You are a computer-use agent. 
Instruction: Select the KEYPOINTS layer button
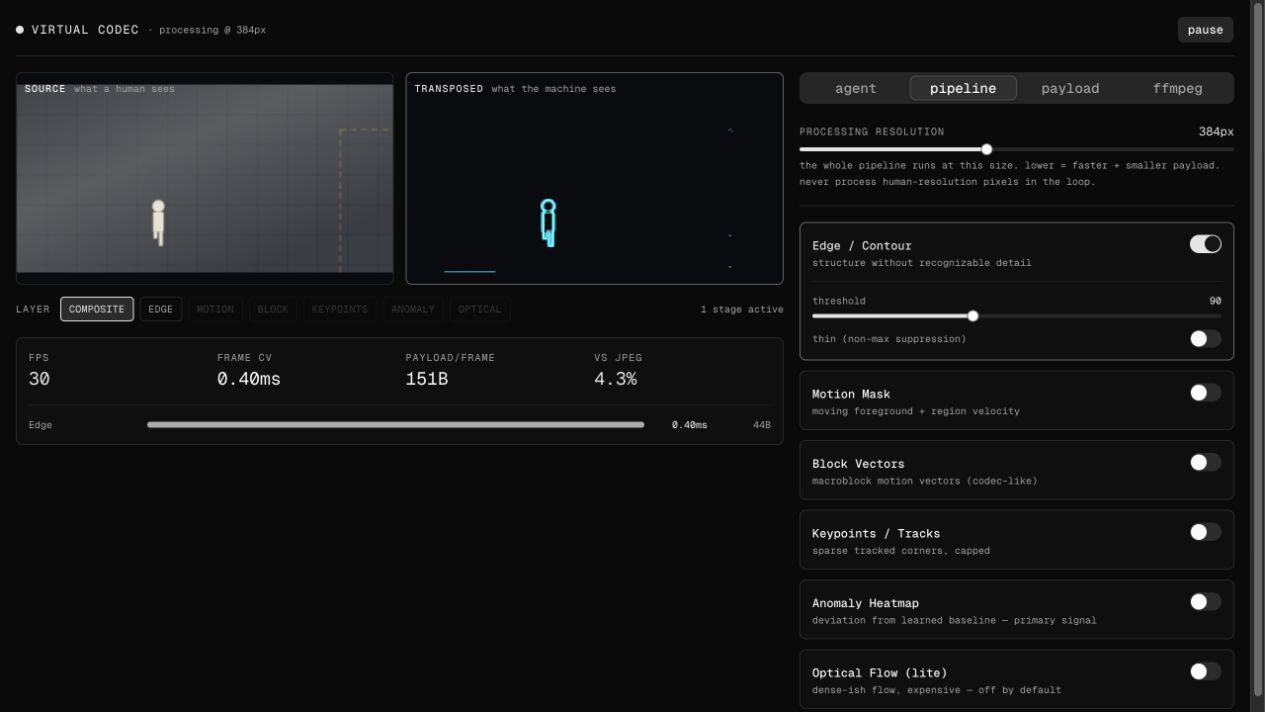340,309
